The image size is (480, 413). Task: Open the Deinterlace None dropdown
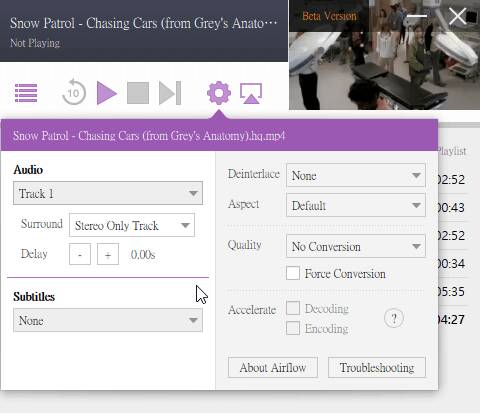pos(356,175)
